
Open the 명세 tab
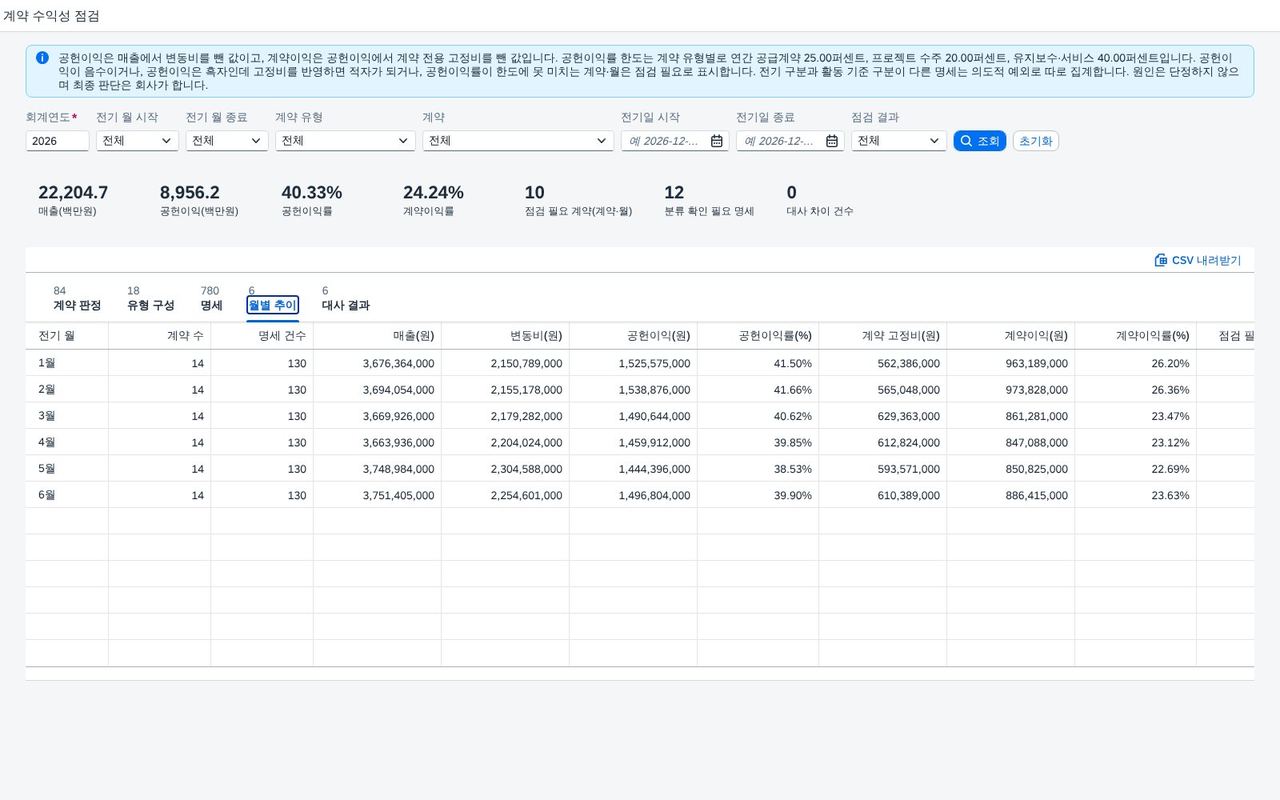(x=211, y=298)
